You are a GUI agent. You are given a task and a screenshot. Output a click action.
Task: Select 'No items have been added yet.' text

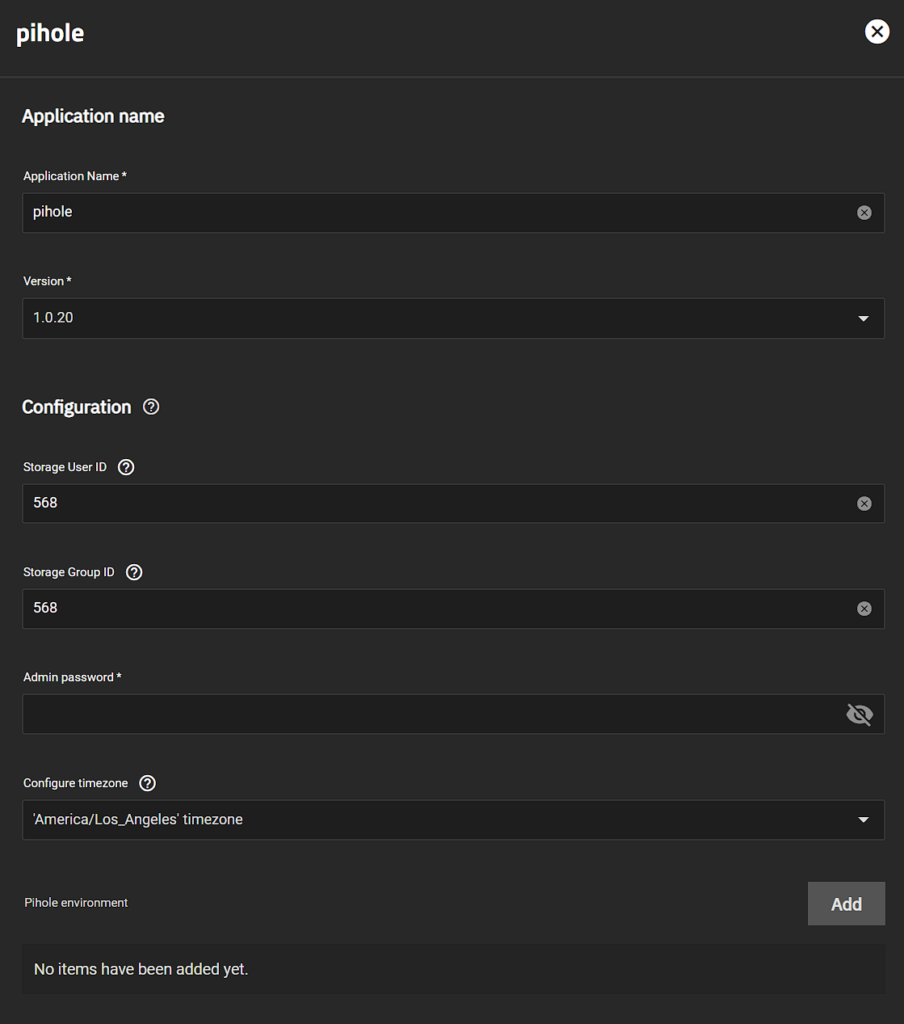141,969
